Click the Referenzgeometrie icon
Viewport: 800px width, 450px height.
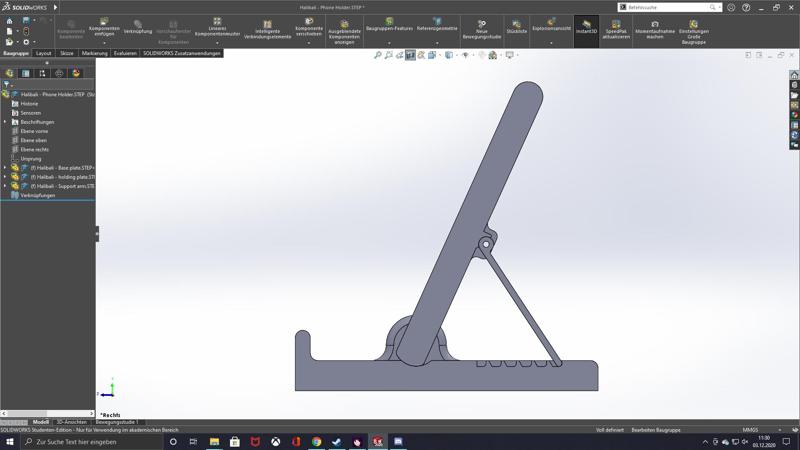tap(437, 24)
